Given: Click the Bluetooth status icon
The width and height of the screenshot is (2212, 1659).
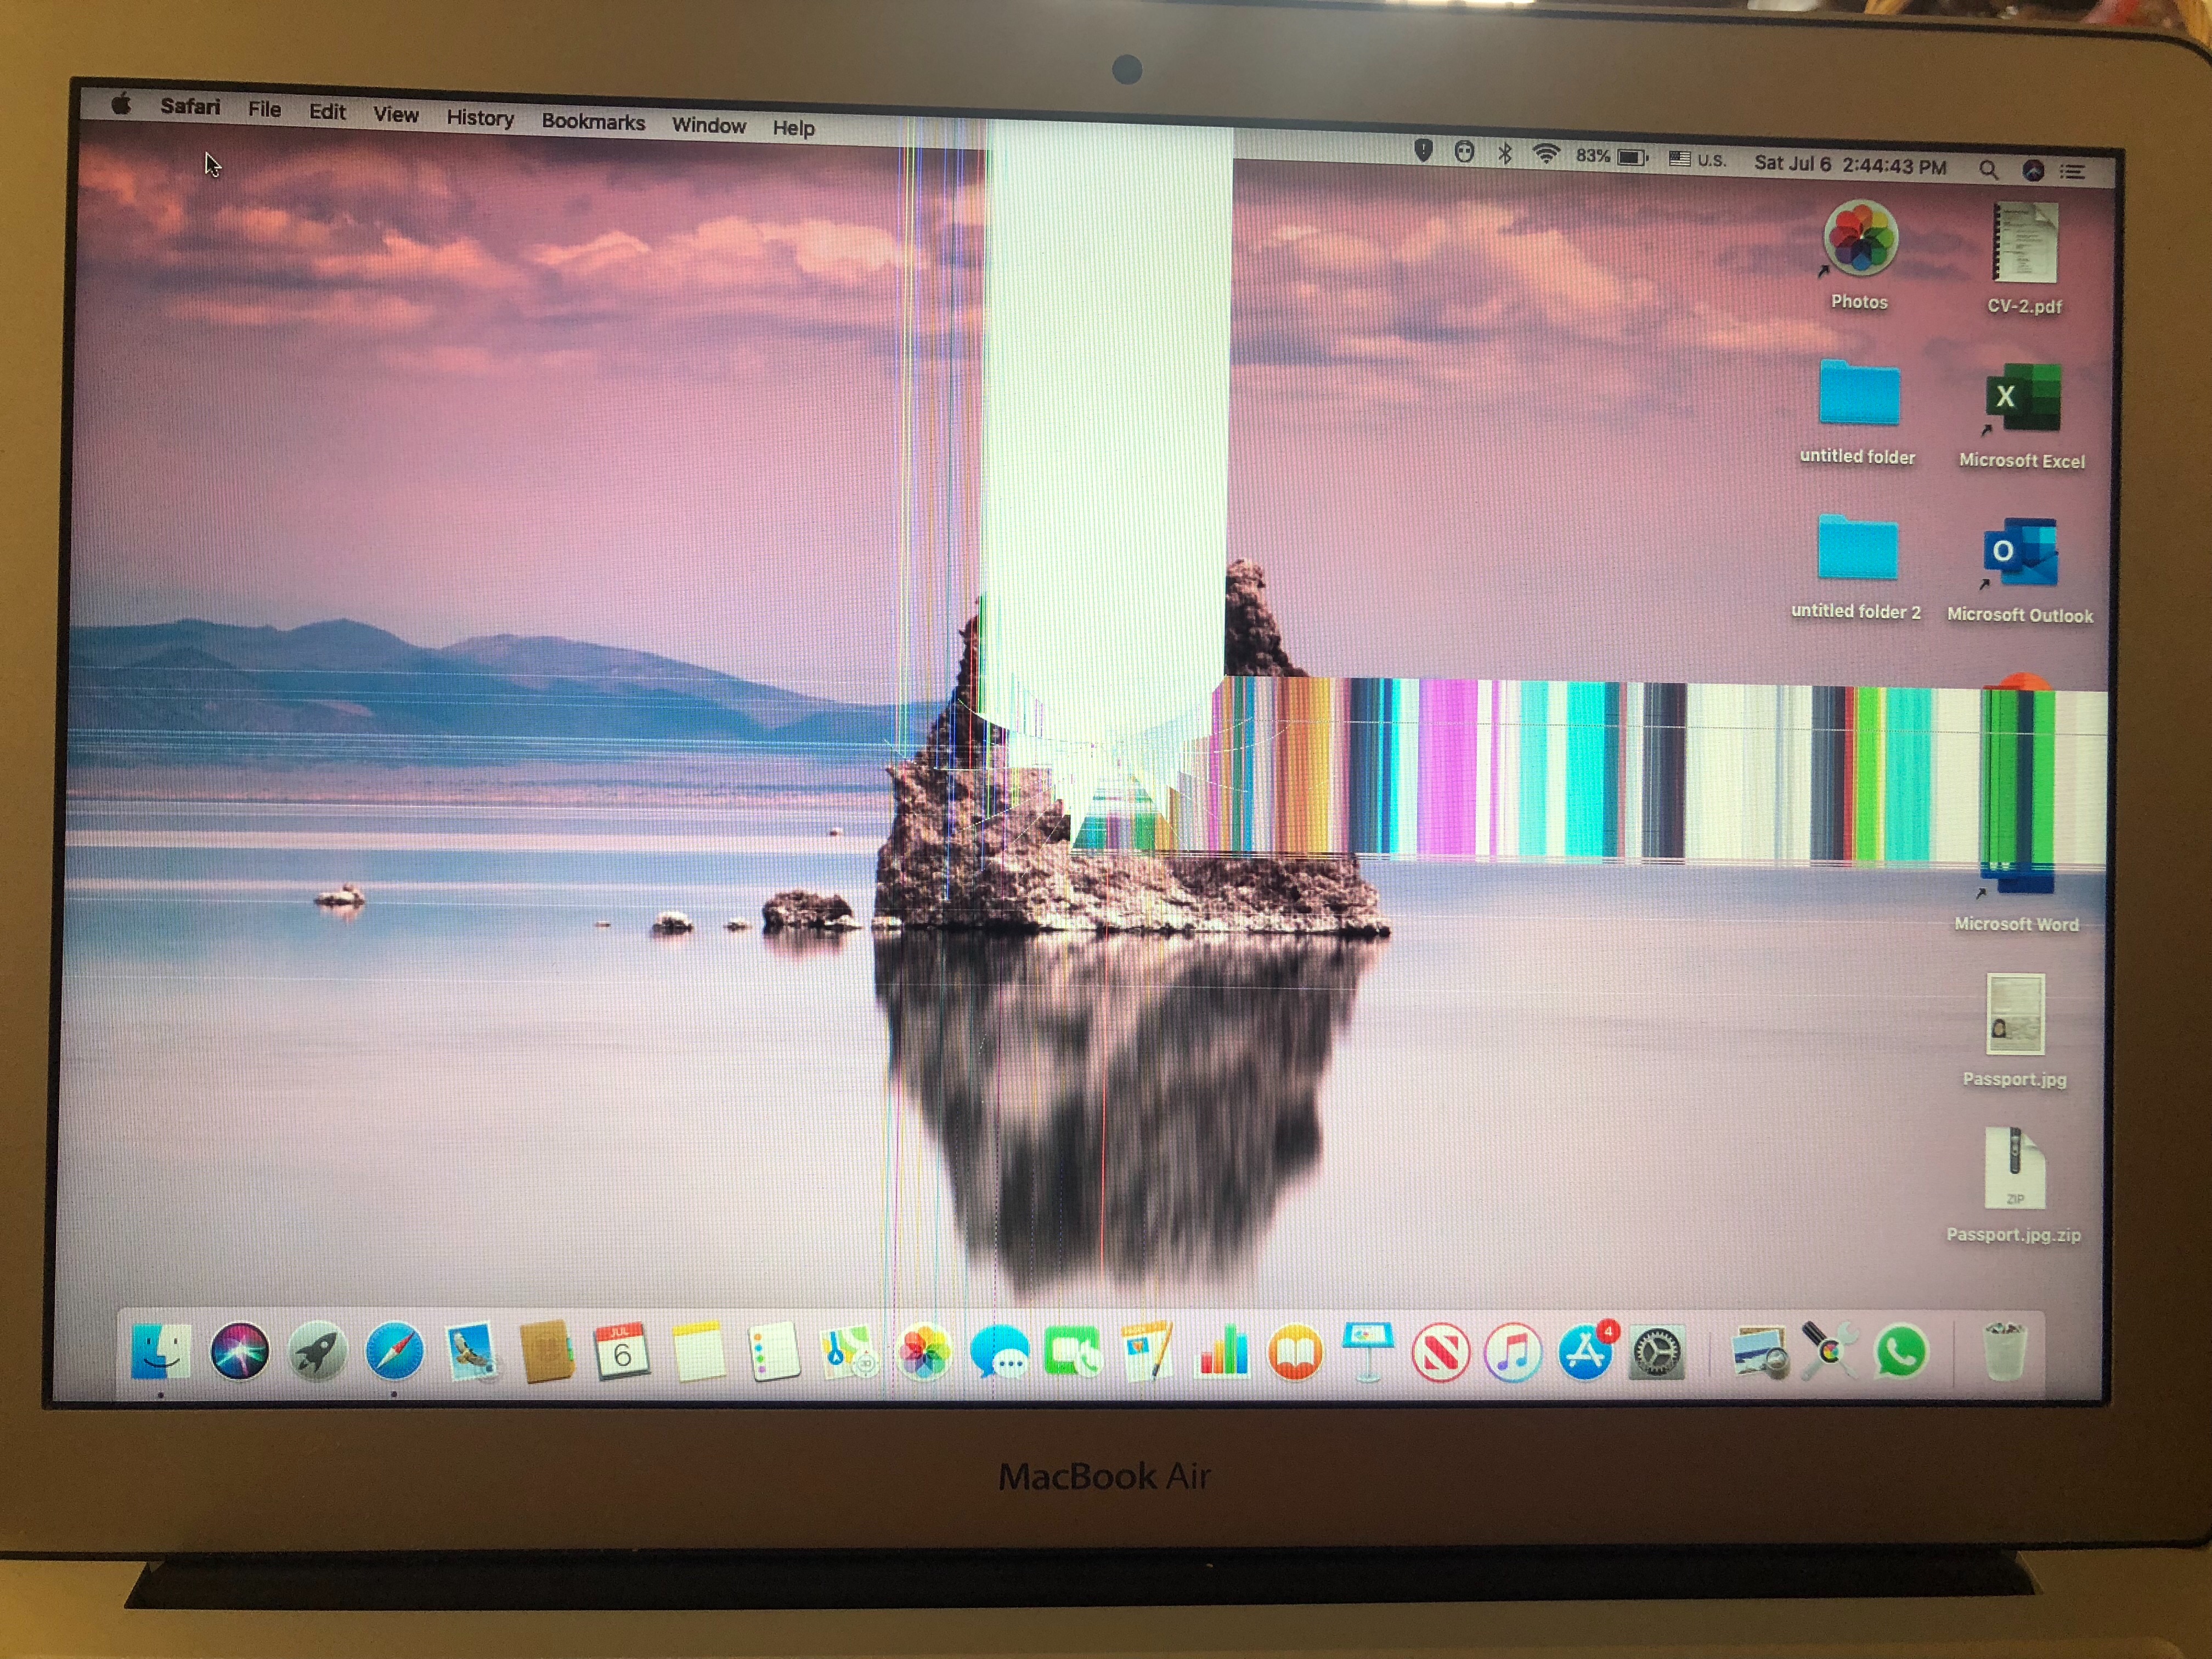Looking at the screenshot, I should pos(1505,153).
